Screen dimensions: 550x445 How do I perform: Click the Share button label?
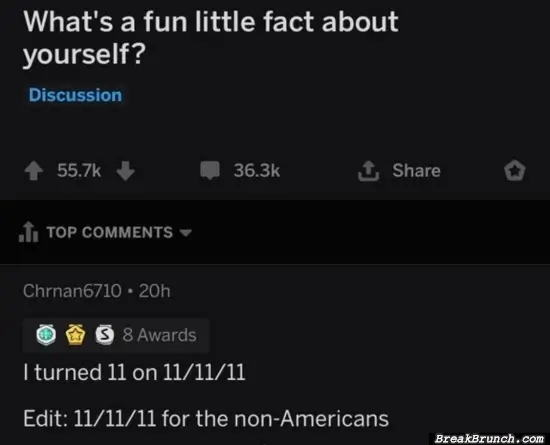416,170
